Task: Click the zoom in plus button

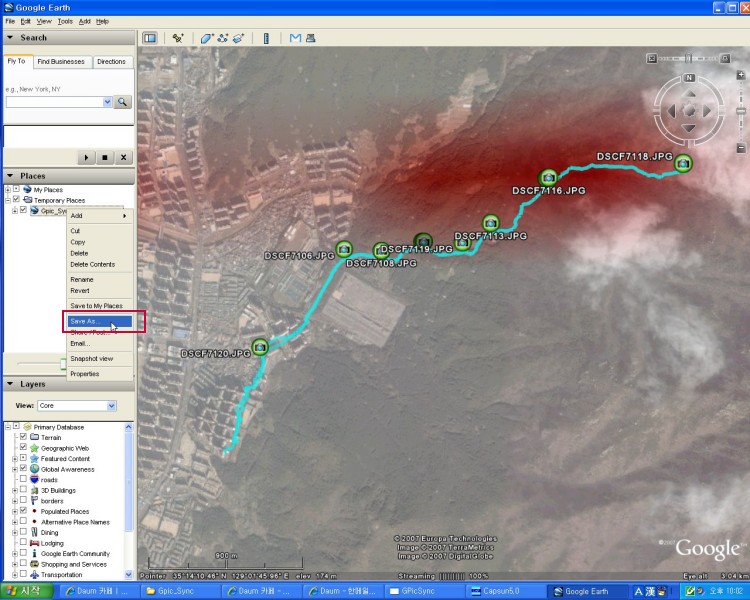Action: [x=740, y=75]
